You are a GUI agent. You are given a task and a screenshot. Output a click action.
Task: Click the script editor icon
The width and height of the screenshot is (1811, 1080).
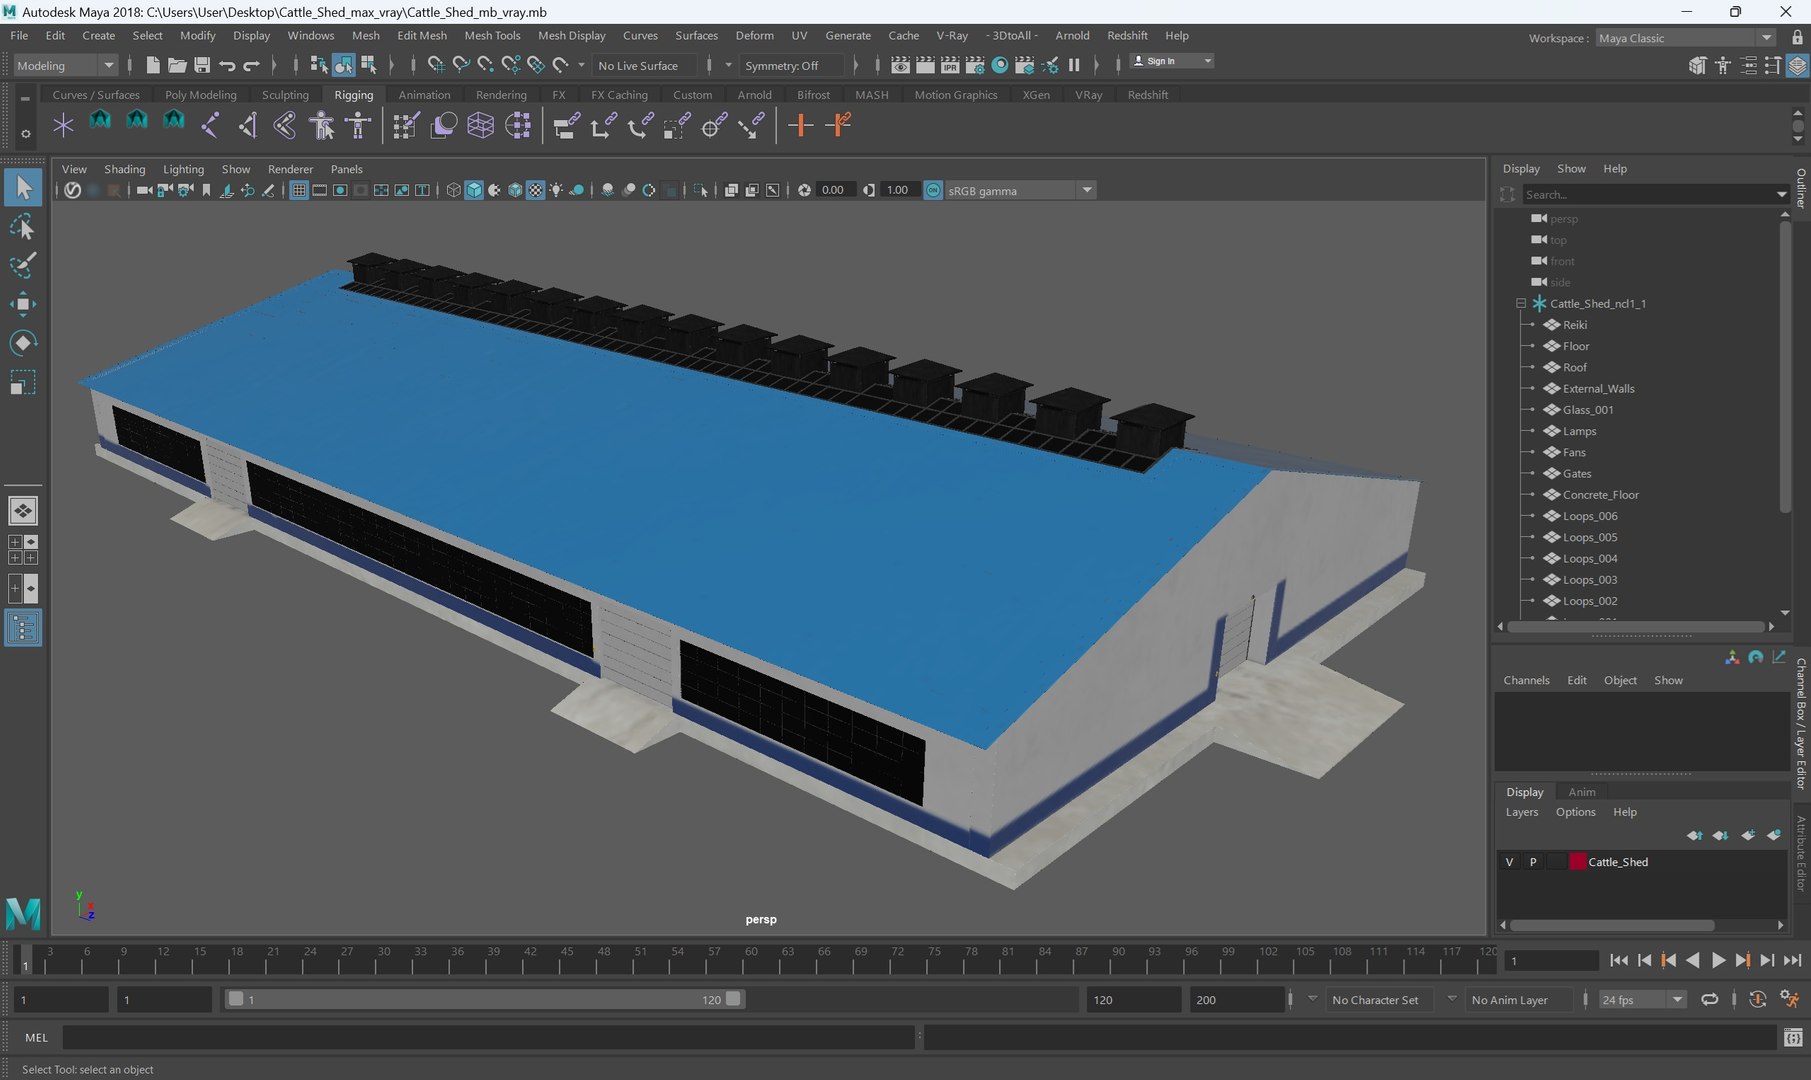pos(1793,1038)
